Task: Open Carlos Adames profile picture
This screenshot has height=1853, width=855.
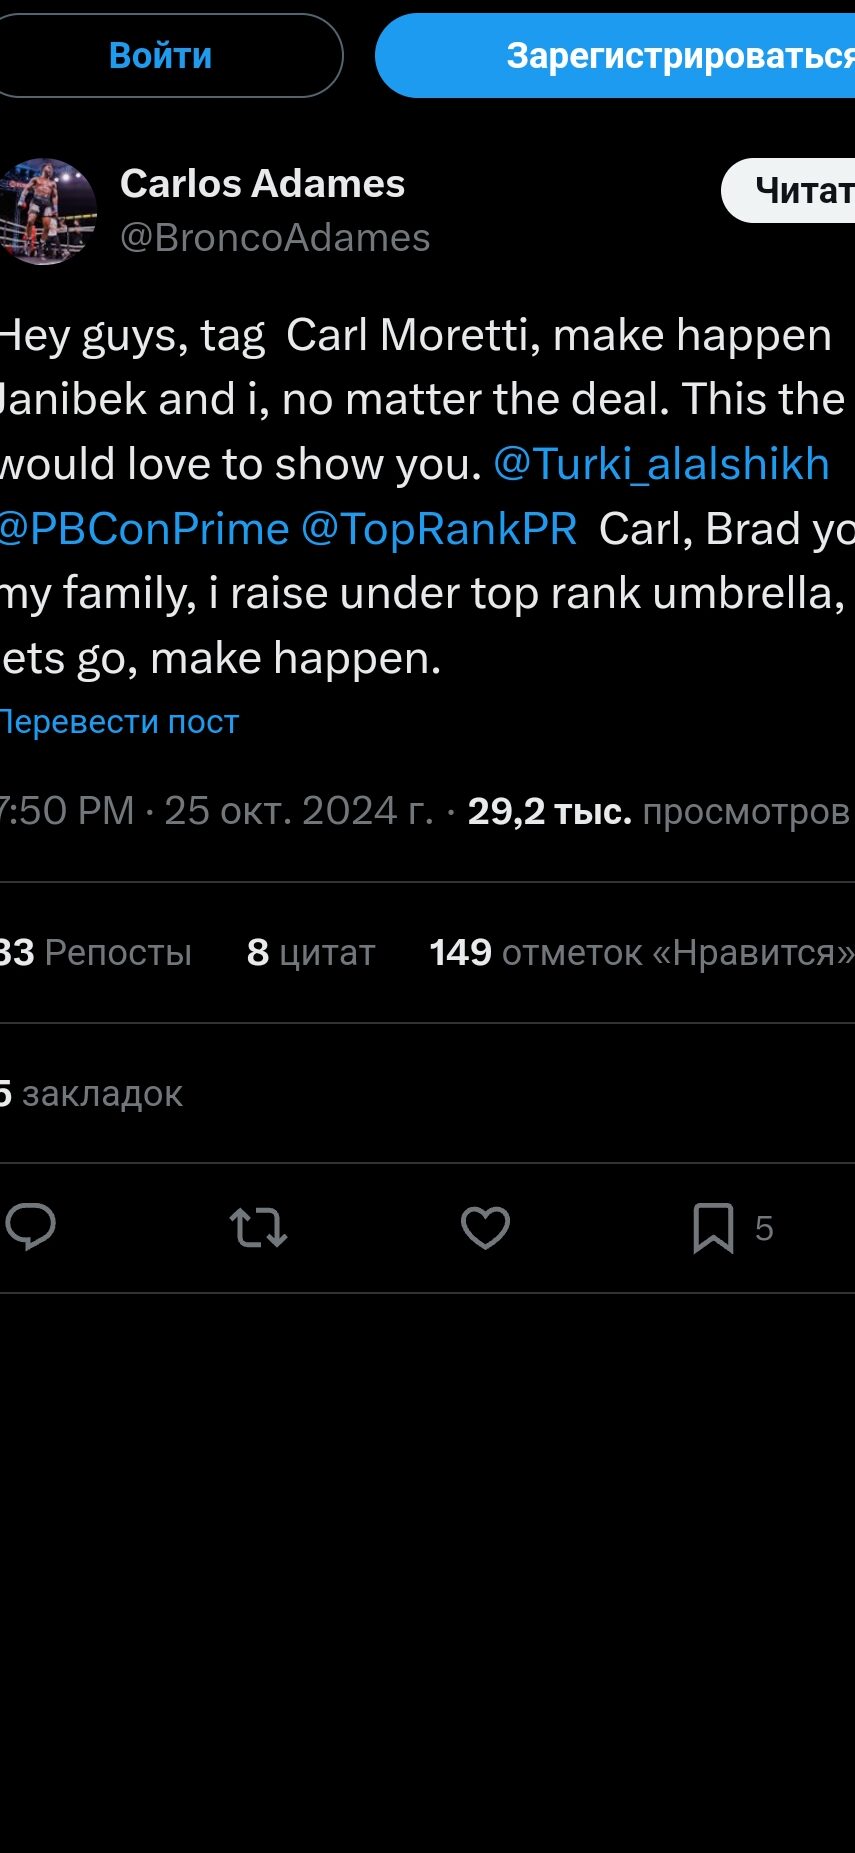Action: [46, 211]
